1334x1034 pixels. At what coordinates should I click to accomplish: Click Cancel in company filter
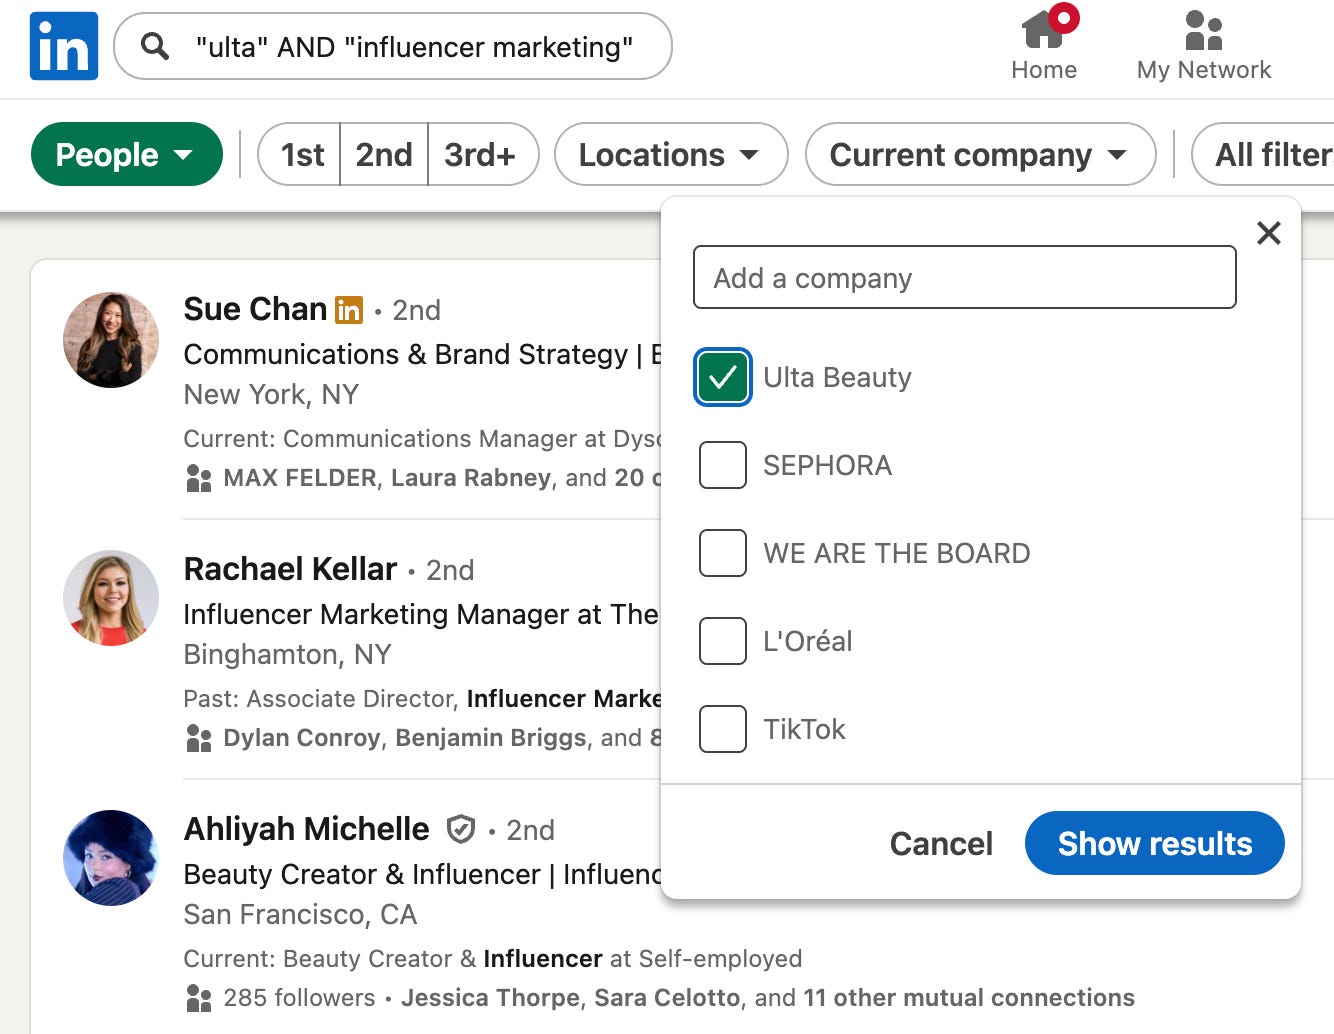[x=941, y=843]
